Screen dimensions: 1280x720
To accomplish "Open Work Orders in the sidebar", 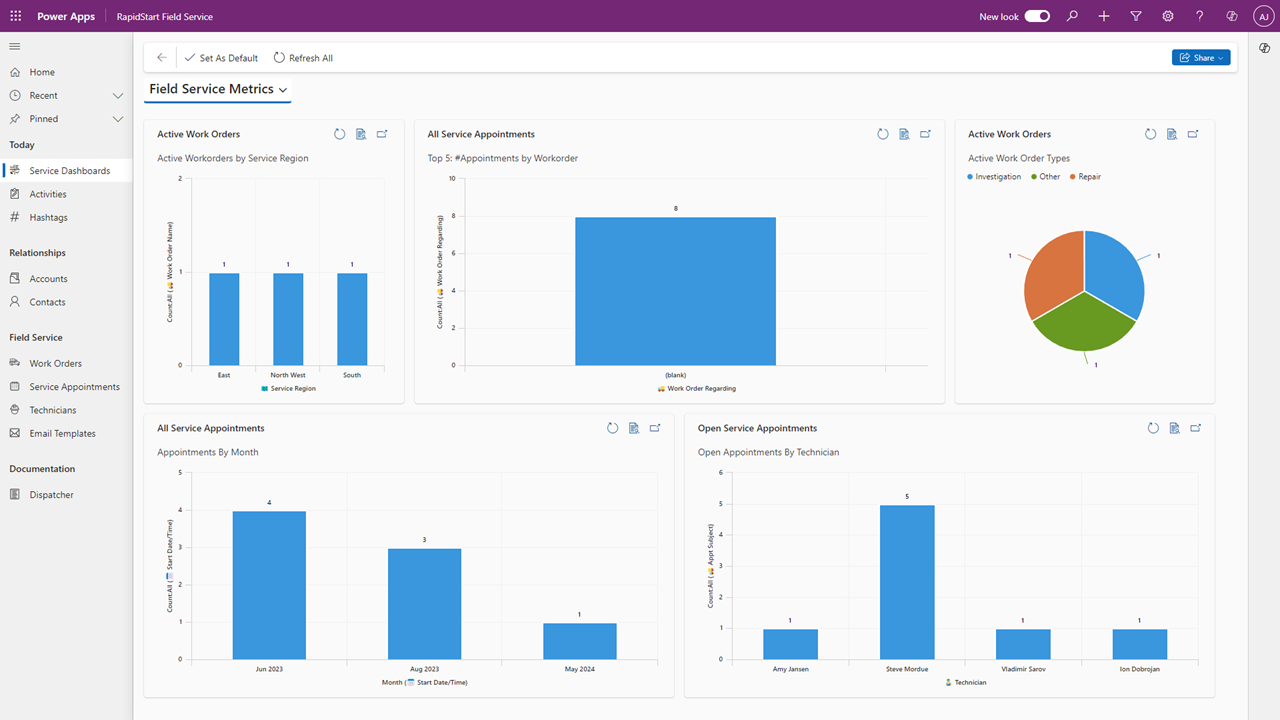I will coord(66,363).
